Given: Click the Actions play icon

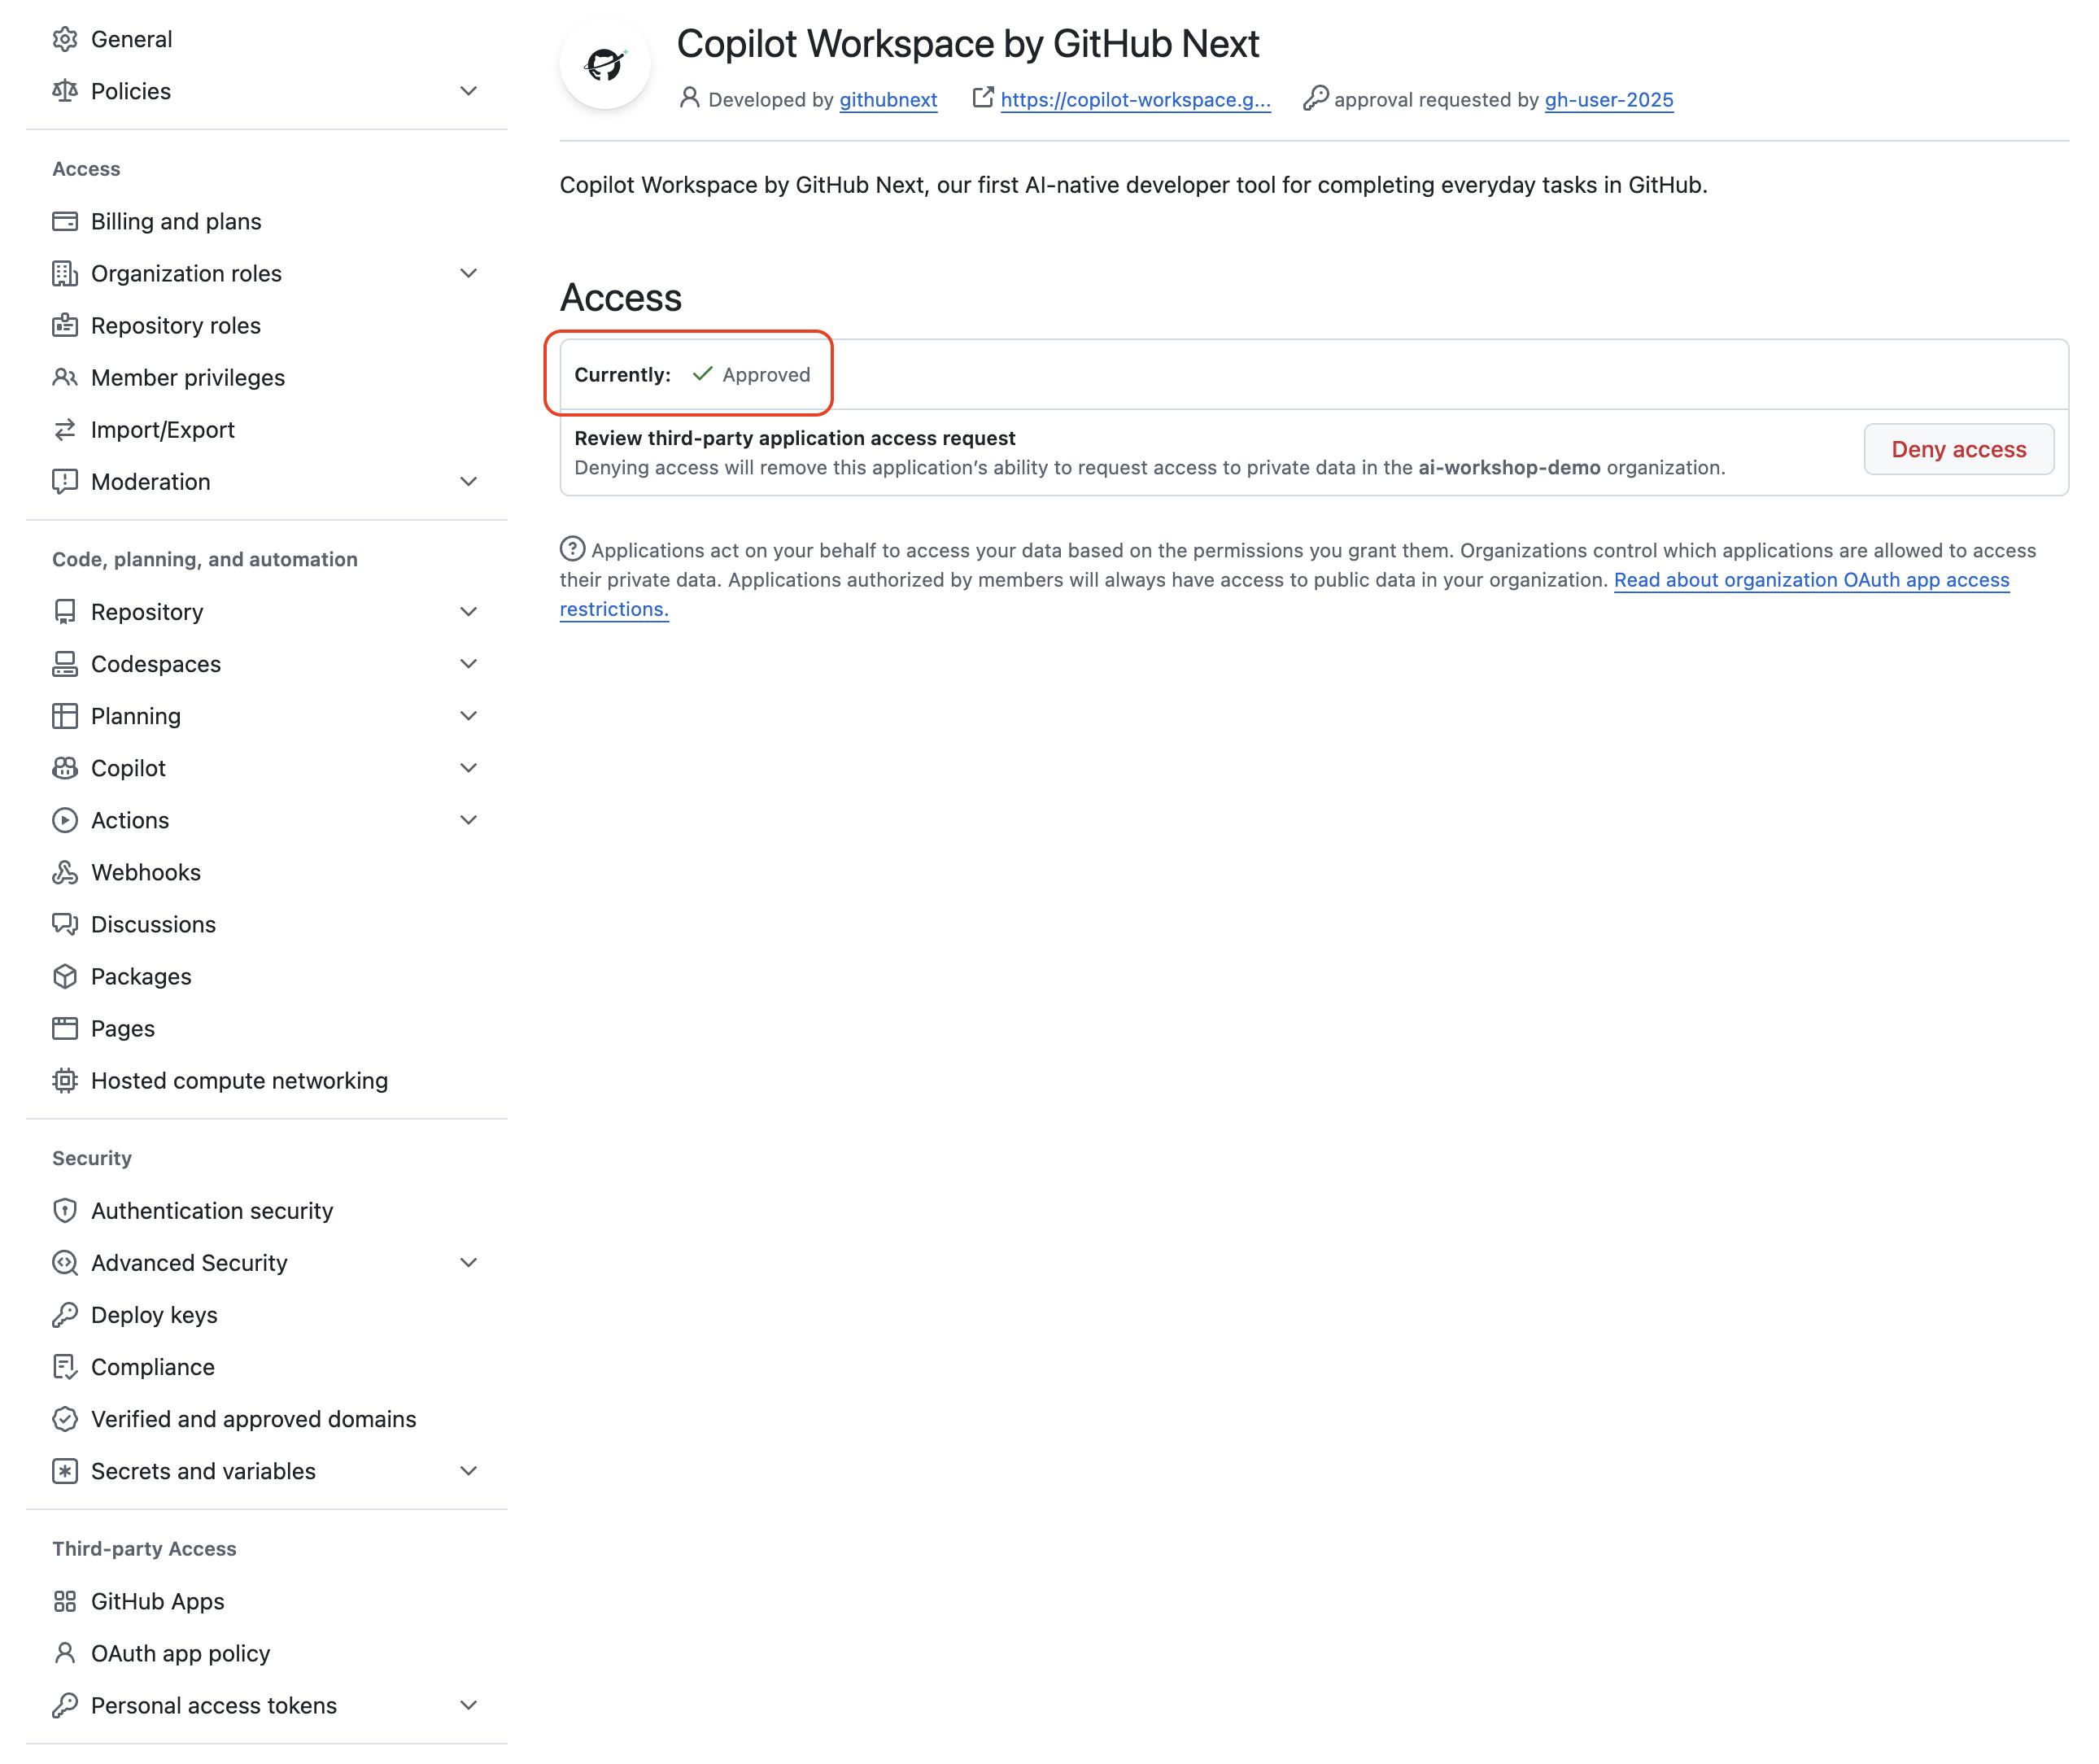Looking at the screenshot, I should click(65, 819).
